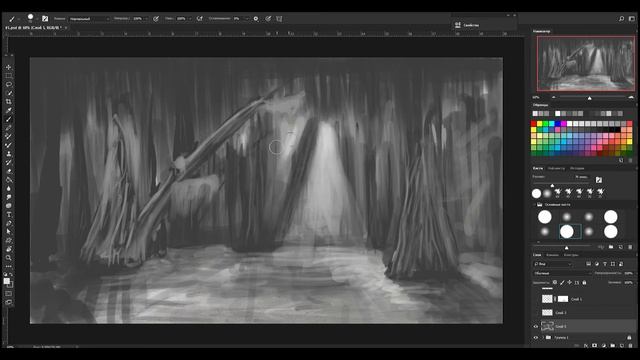
Task: Select the Rectangular Marquee tool
Action: (9, 76)
